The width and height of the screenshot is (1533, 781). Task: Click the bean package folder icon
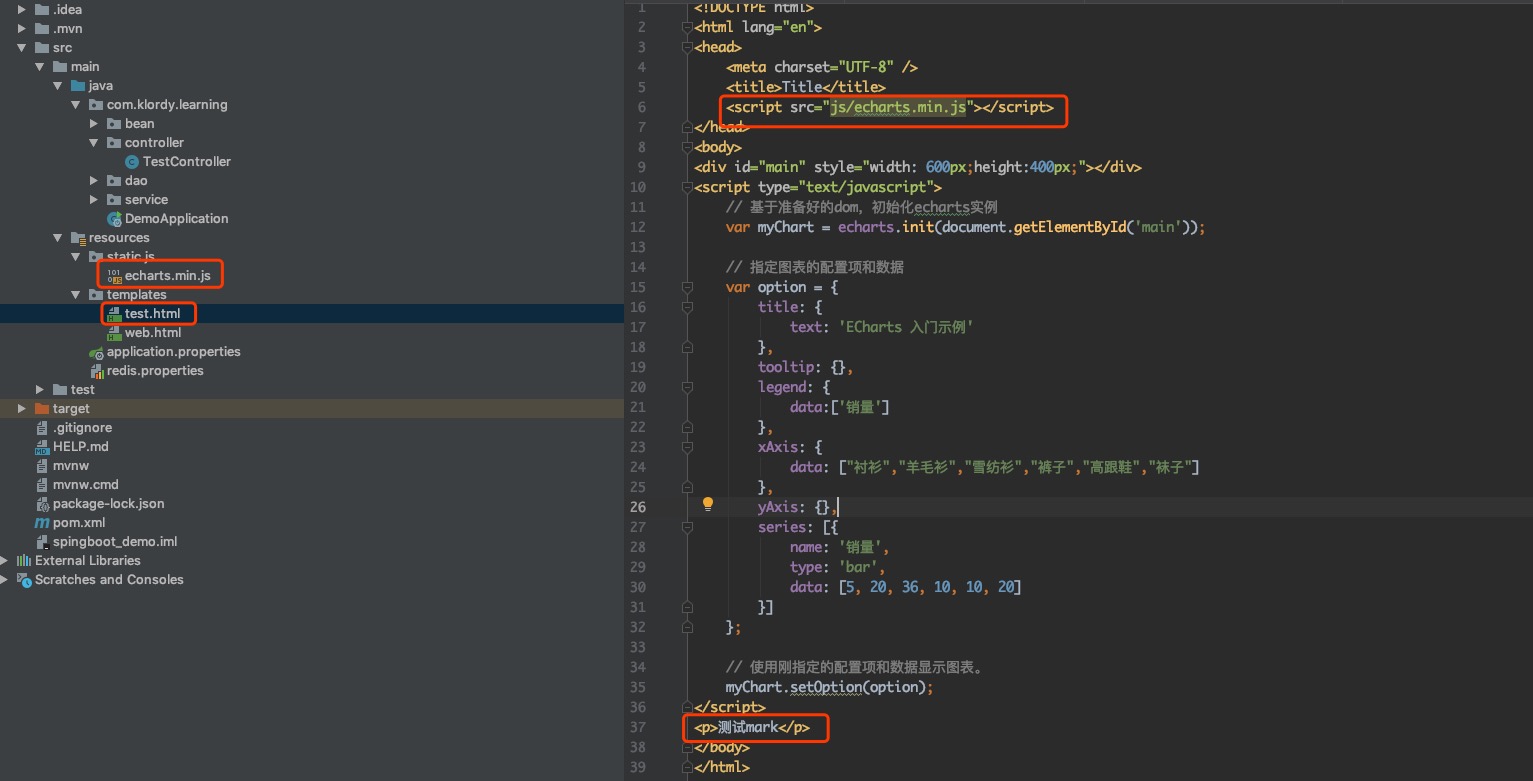pyautogui.click(x=114, y=124)
